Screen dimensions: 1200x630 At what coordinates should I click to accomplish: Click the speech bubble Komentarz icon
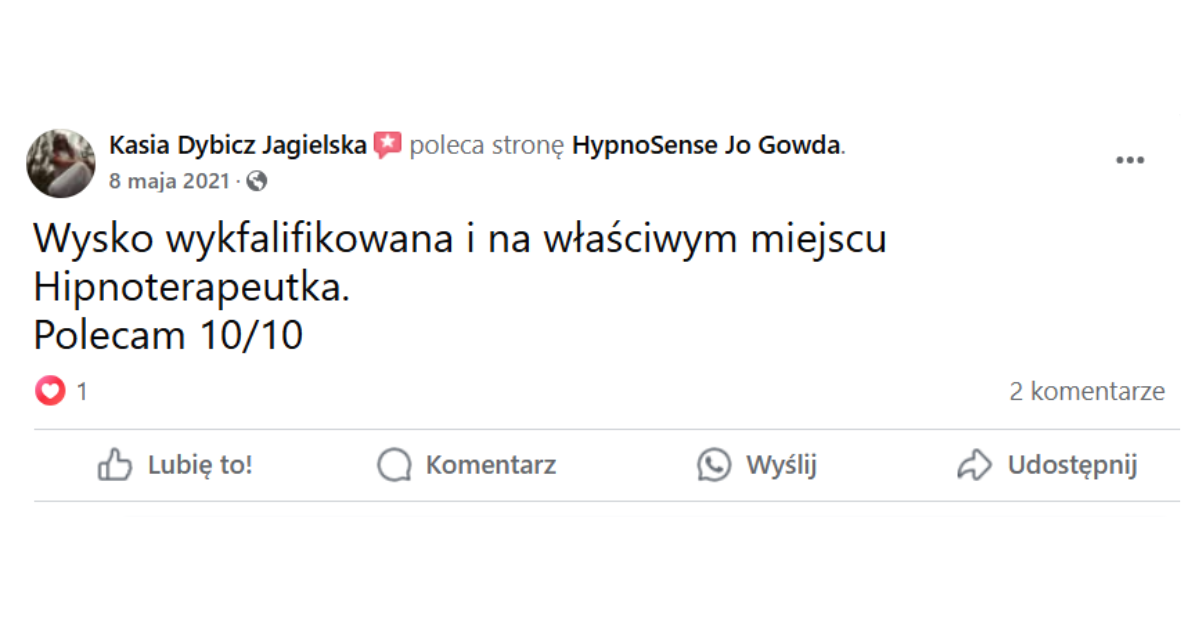(394, 465)
